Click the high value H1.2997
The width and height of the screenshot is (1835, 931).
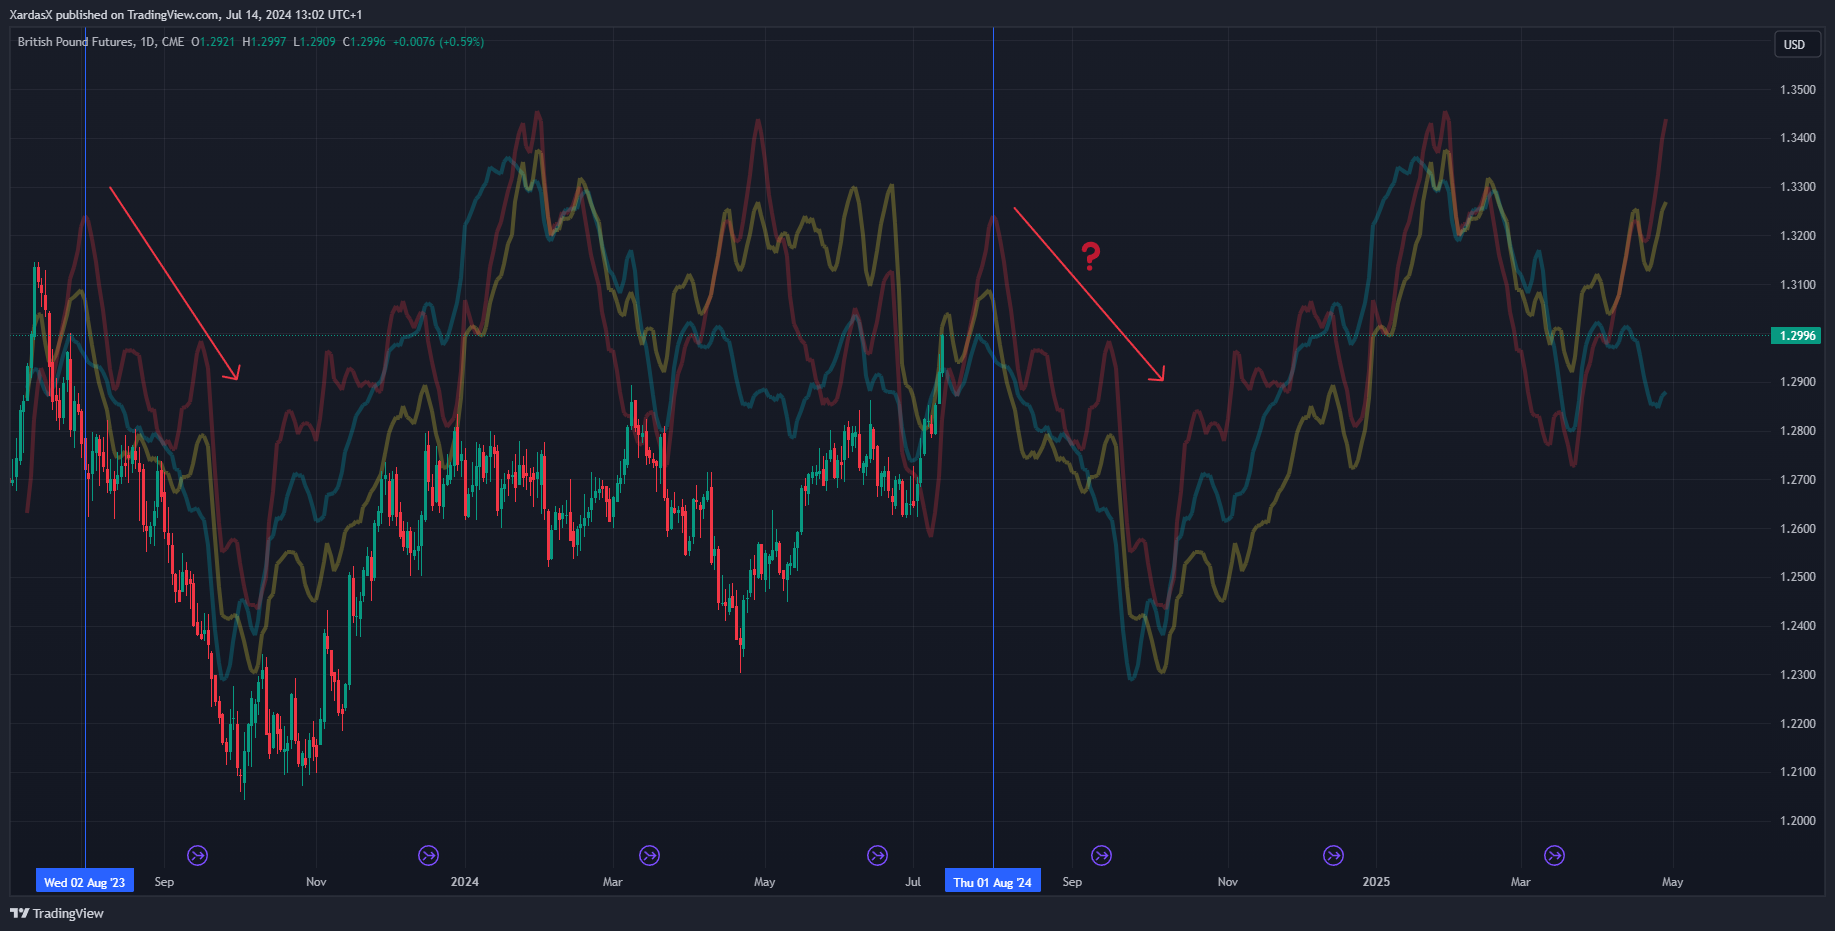[x=264, y=42]
